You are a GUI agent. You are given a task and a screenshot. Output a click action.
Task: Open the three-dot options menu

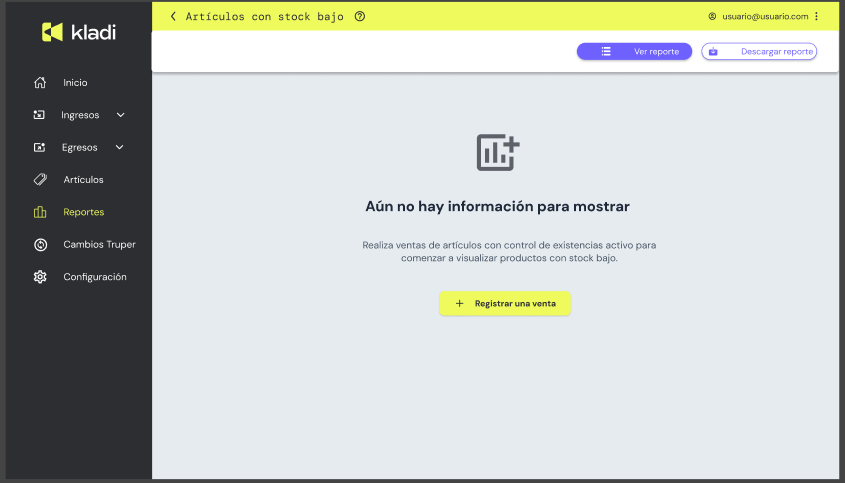point(816,16)
